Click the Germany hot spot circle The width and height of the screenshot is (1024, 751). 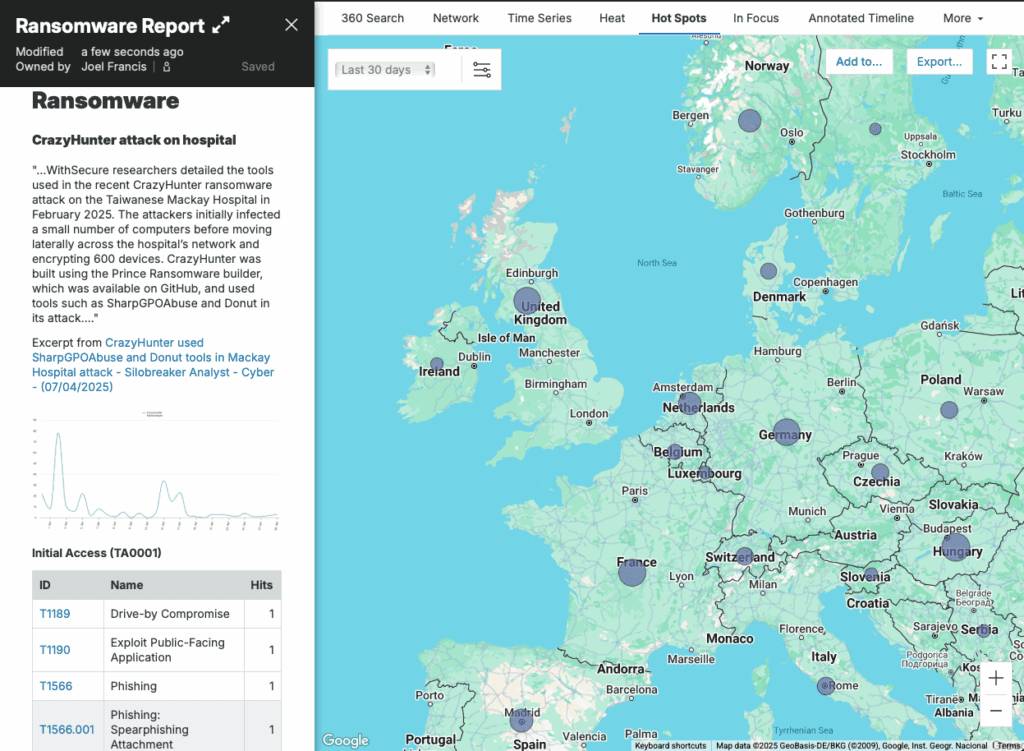pos(786,432)
